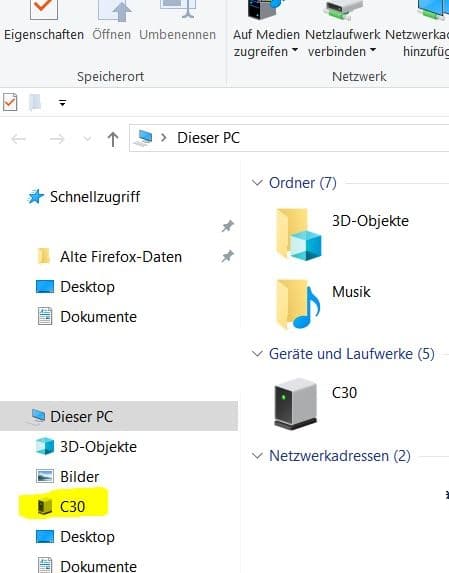Click the Schnellzugriff star icon
The image size is (449, 573).
pos(35,197)
